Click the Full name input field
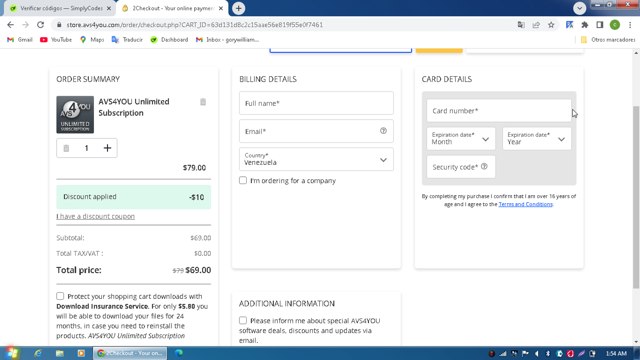 [x=316, y=103]
